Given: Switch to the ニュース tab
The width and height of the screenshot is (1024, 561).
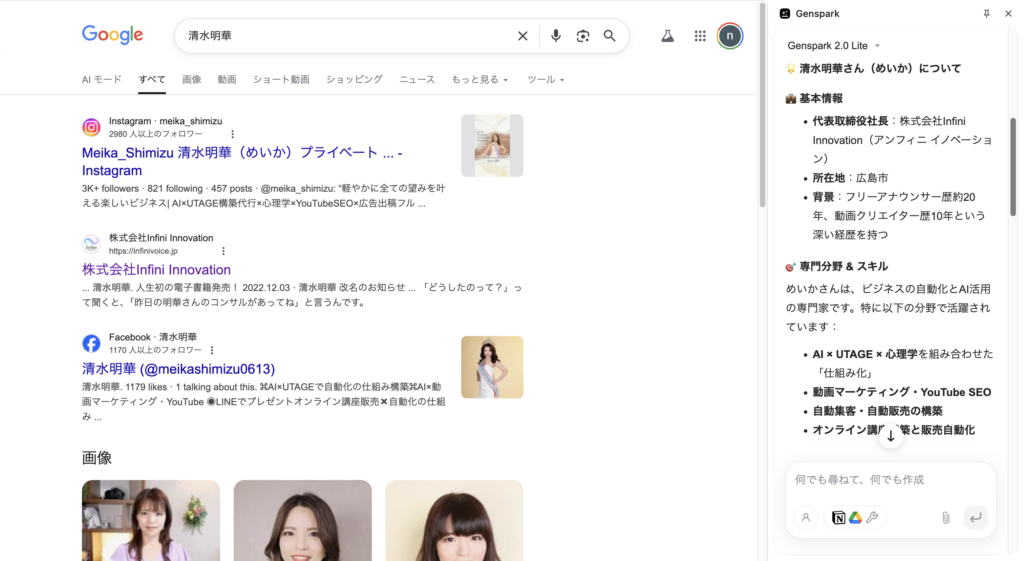Looking at the screenshot, I should pos(417,80).
